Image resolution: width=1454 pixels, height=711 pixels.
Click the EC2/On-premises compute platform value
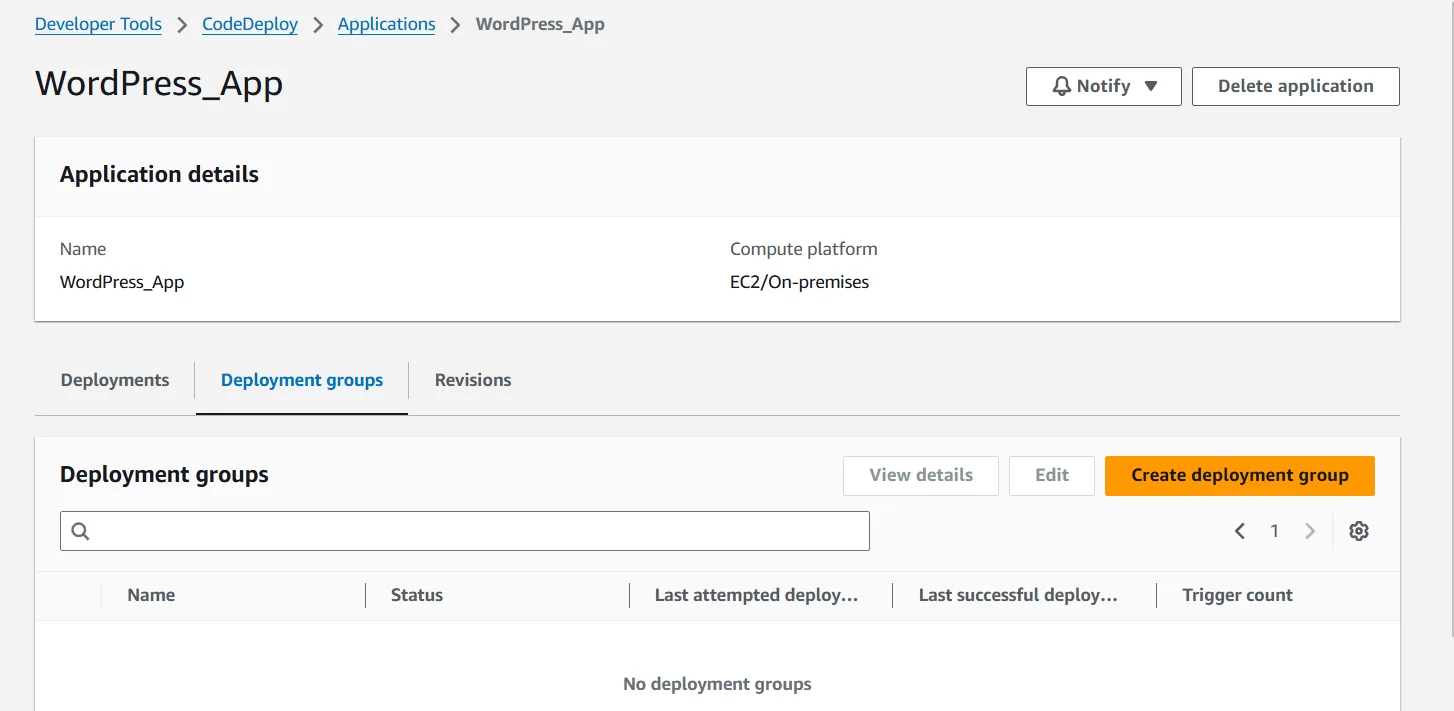800,282
